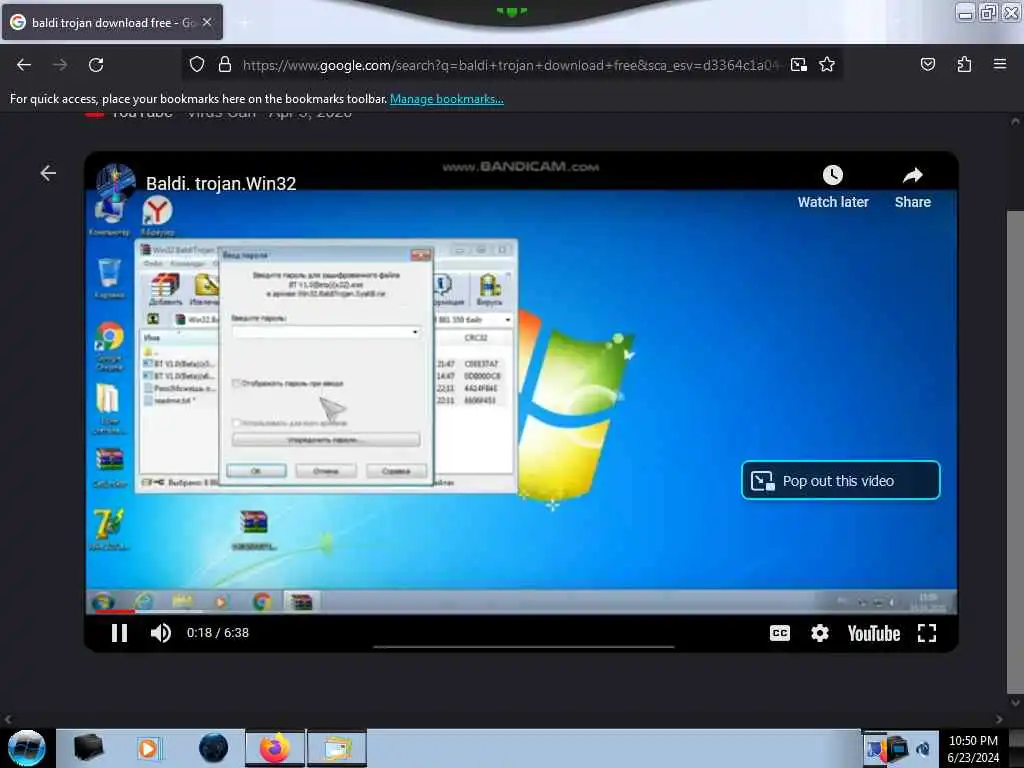Open the tracking protection shield icon
The image size is (1024, 768).
197,65
